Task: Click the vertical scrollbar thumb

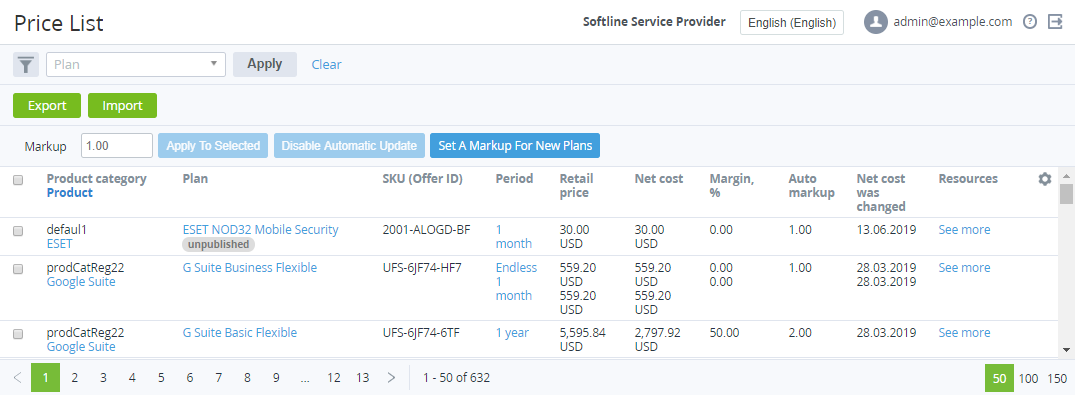Action: click(x=1066, y=194)
